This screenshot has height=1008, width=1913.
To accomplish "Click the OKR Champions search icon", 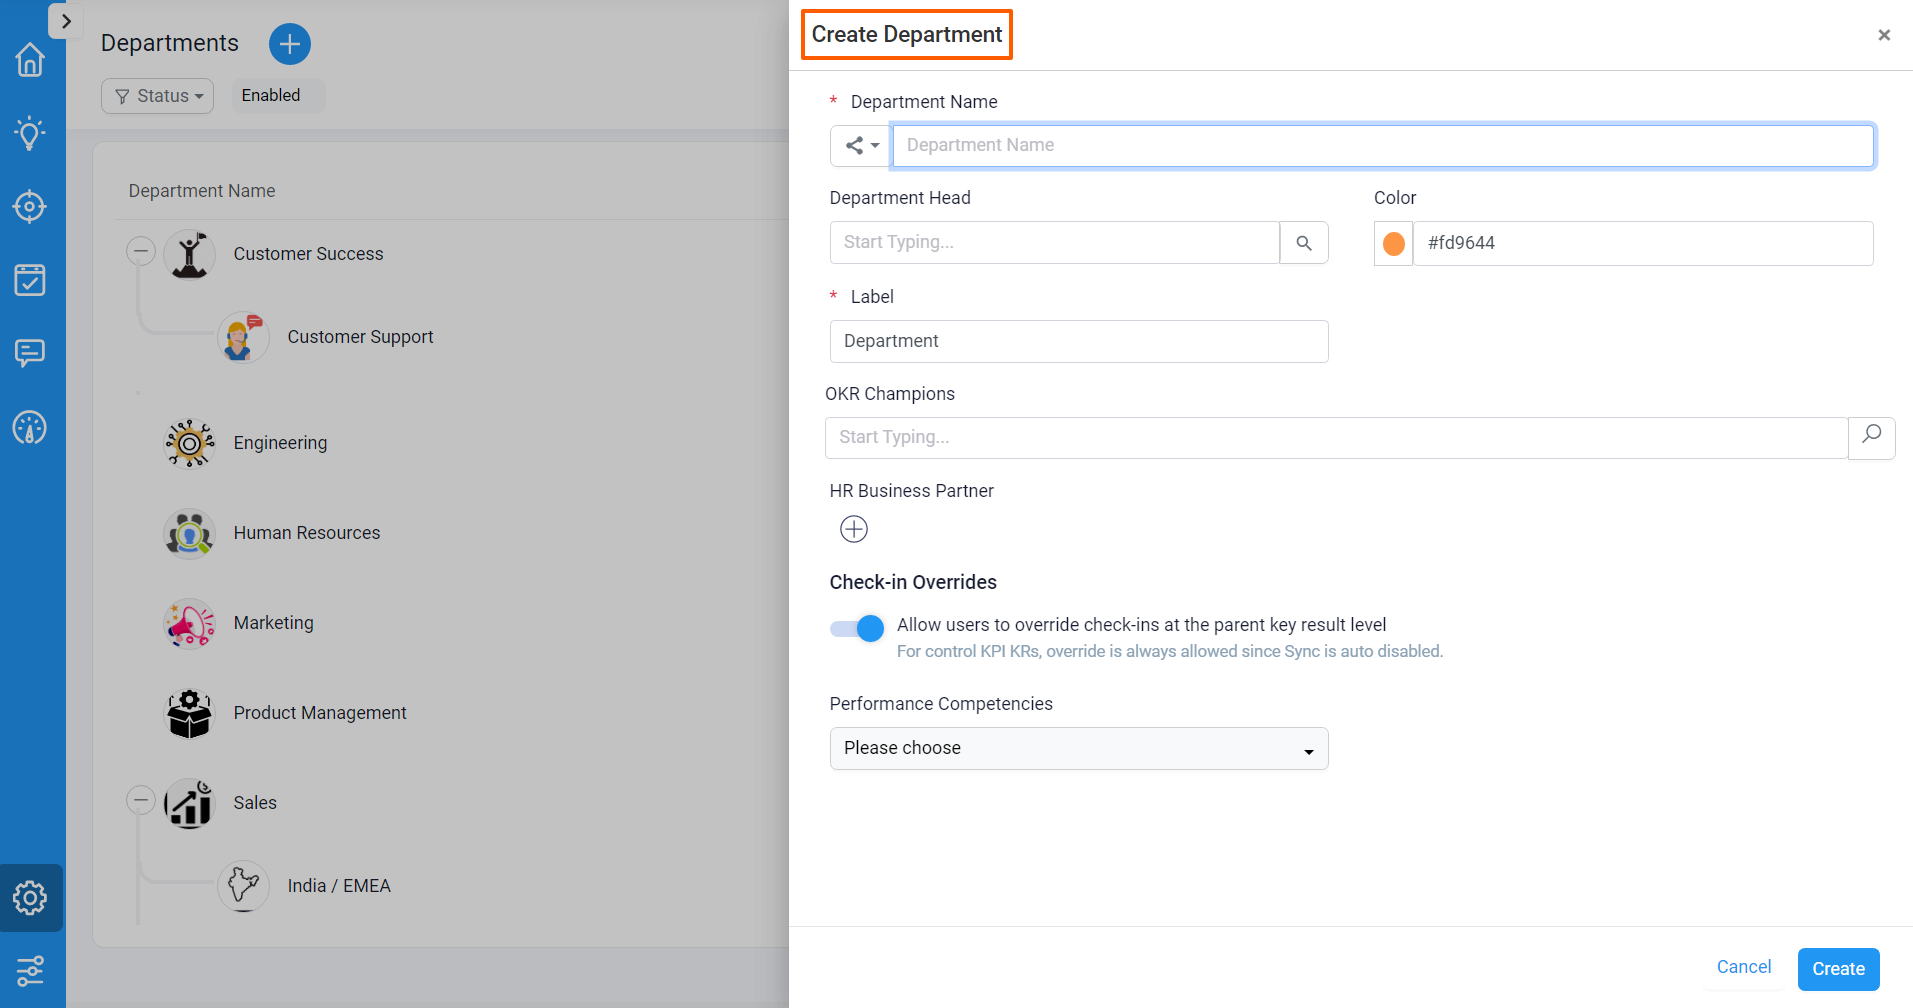I will pyautogui.click(x=1871, y=437).
